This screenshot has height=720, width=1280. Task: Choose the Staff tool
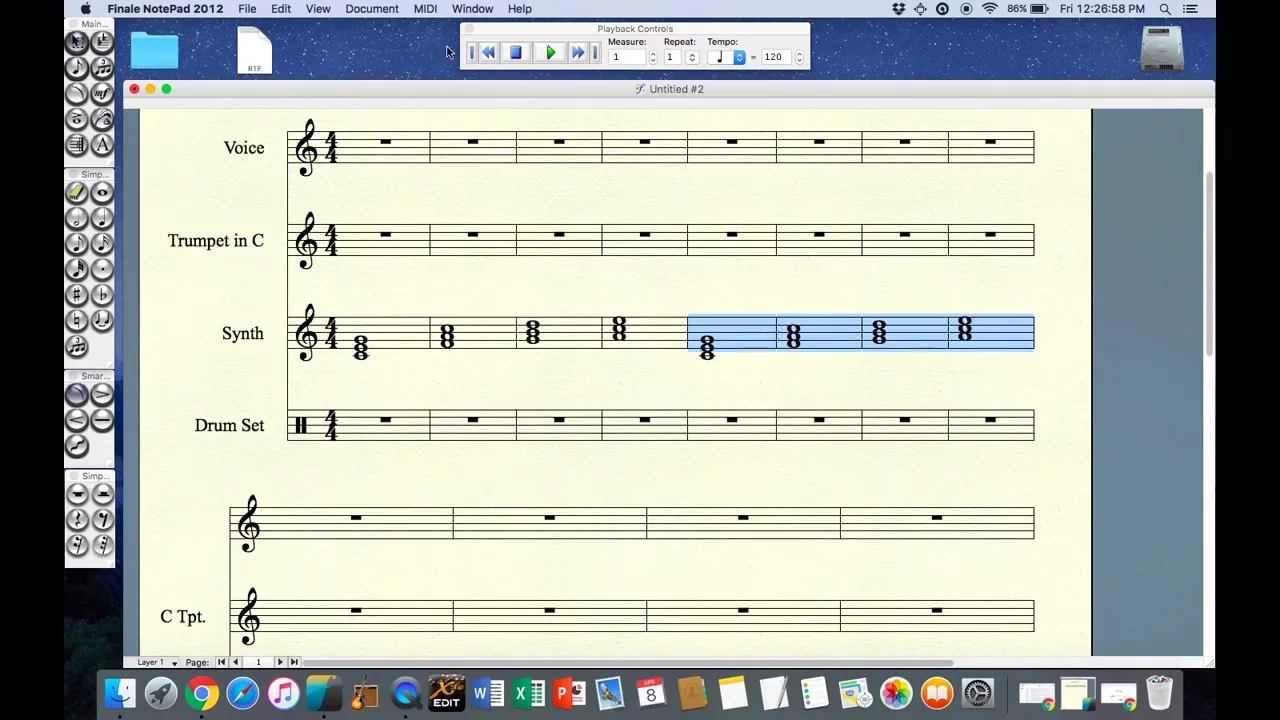point(77,145)
